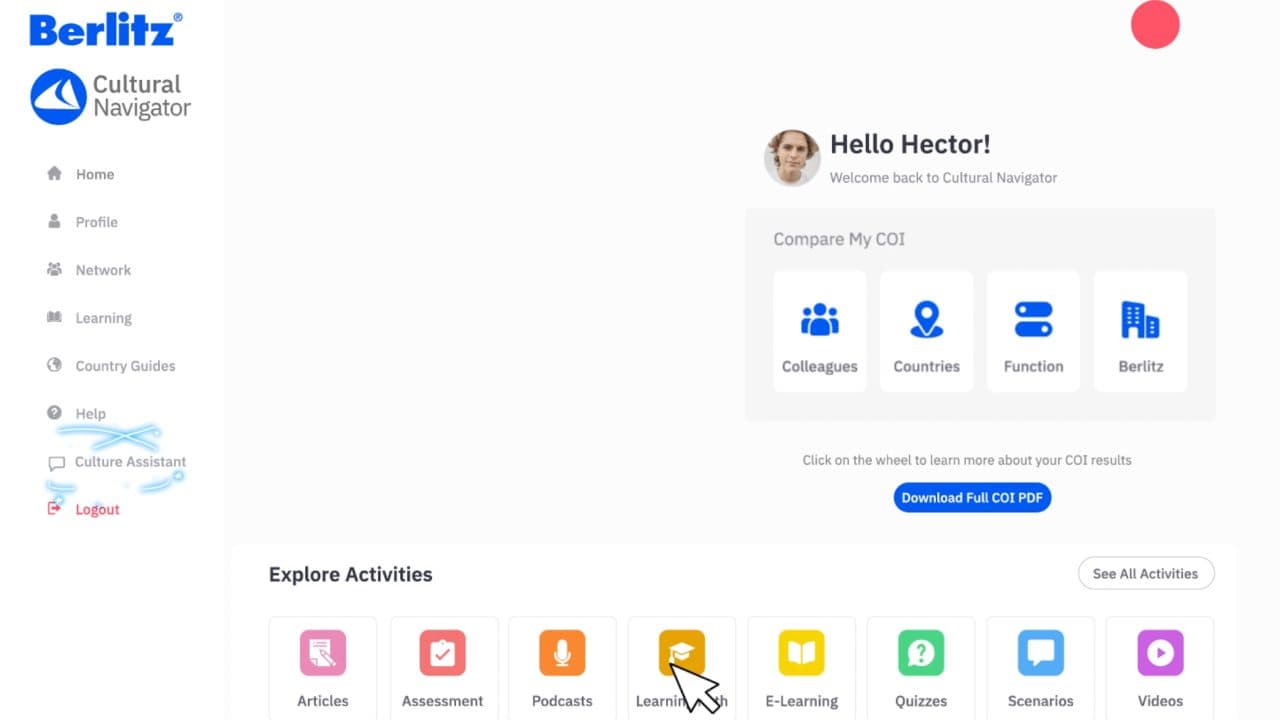Open the yellow E-Learning book activity

[x=802, y=668]
